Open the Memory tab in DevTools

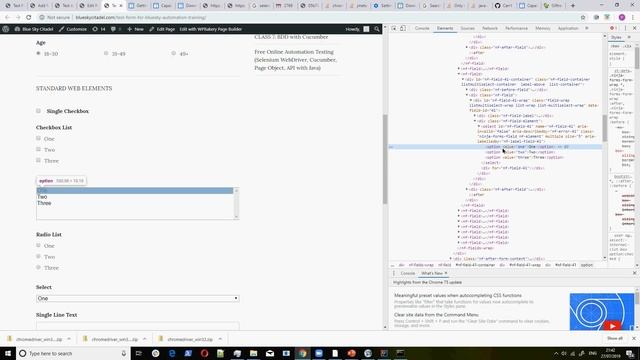click(x=543, y=28)
